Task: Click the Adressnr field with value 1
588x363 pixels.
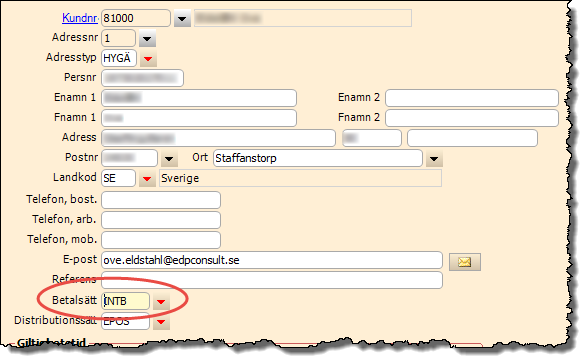Action: point(118,38)
